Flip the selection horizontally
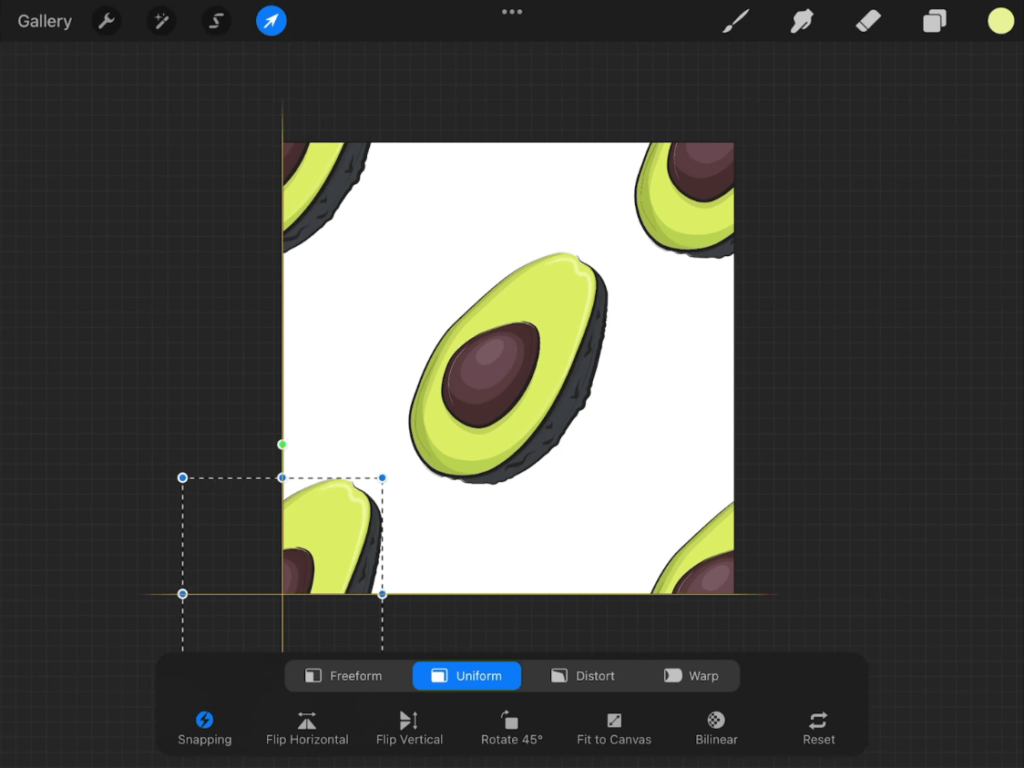 307,727
